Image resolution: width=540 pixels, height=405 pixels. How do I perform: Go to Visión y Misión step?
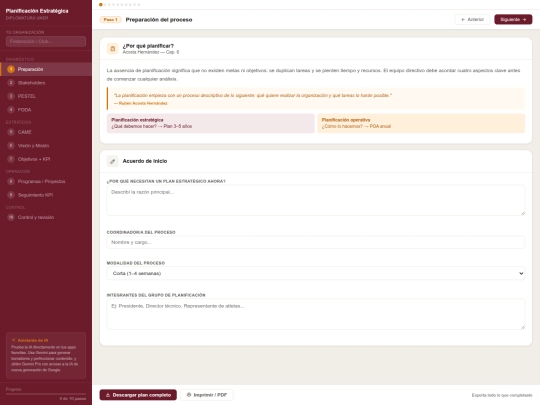click(46, 145)
